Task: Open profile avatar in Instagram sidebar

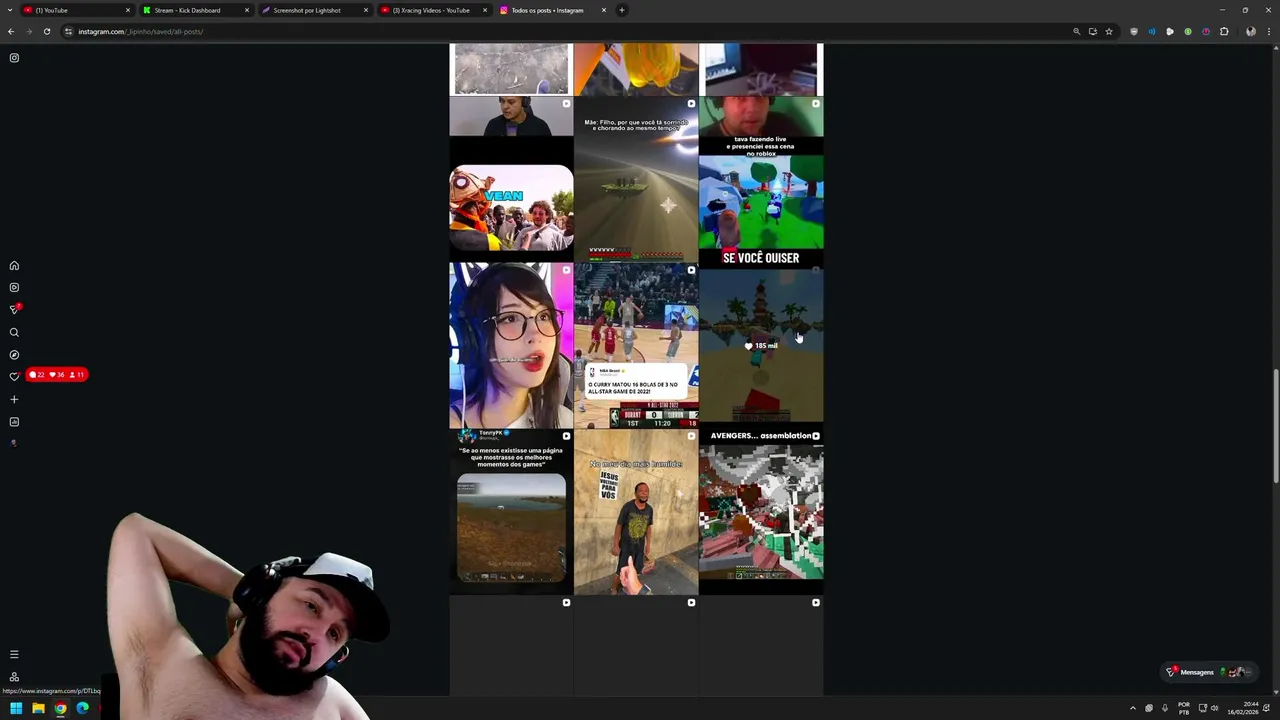Action: 14,443
